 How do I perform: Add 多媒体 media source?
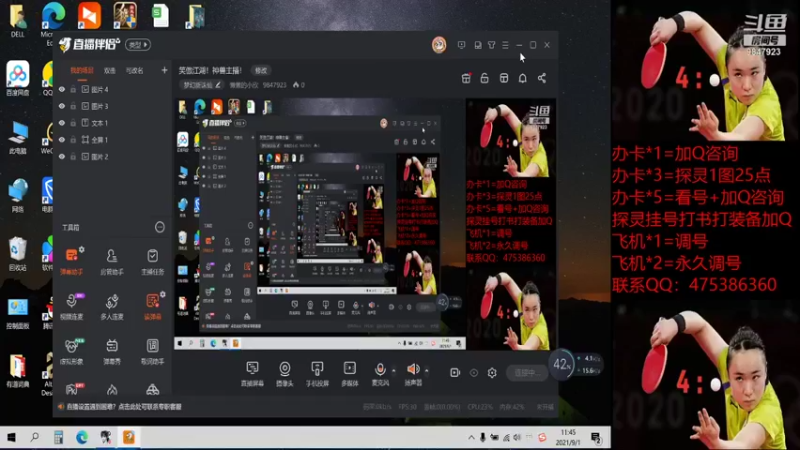click(349, 373)
